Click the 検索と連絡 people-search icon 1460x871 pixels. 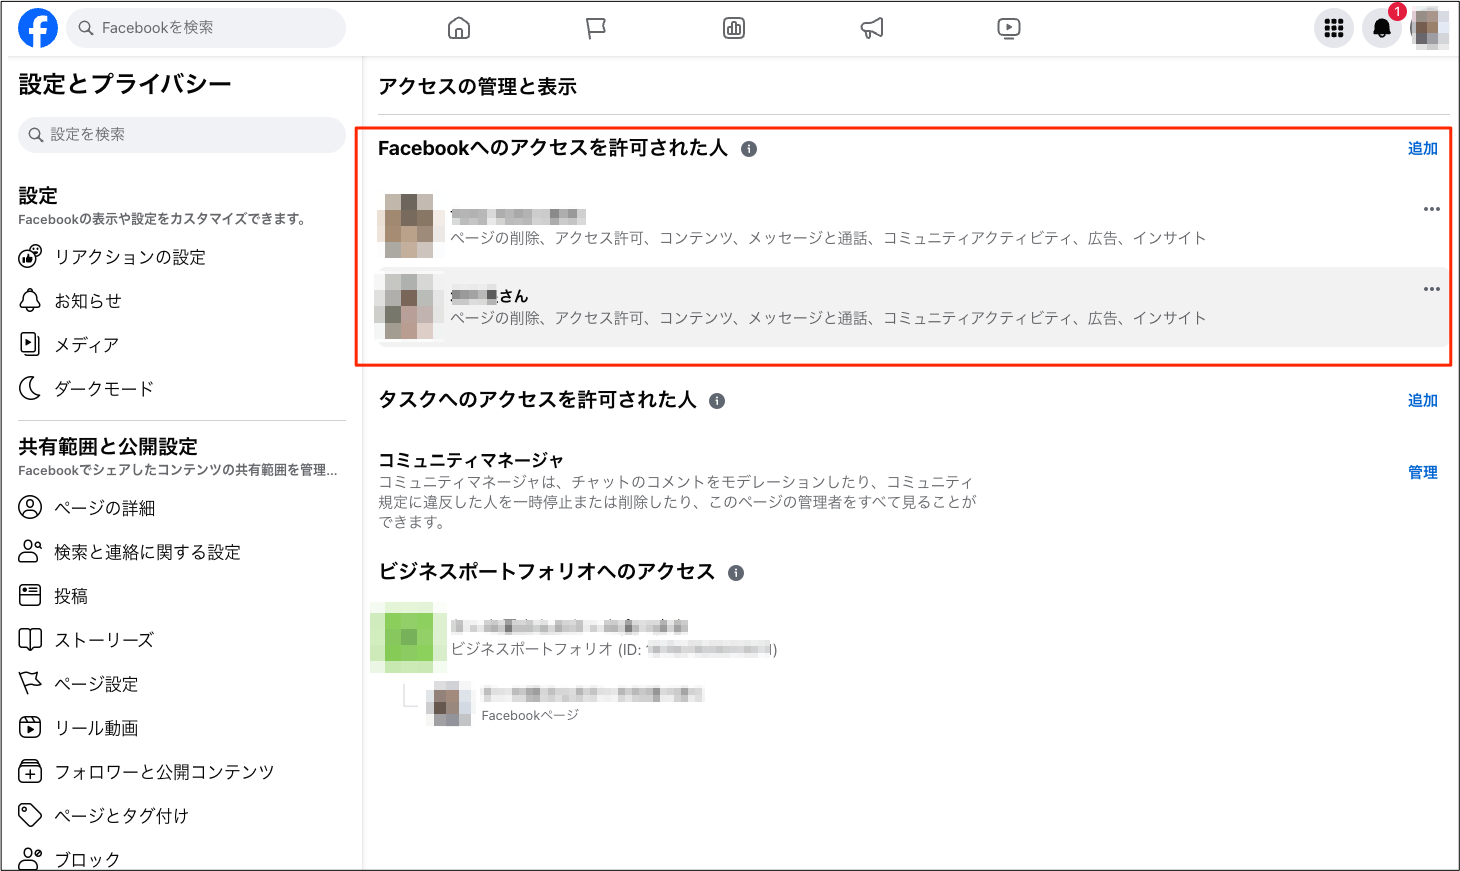coord(30,551)
